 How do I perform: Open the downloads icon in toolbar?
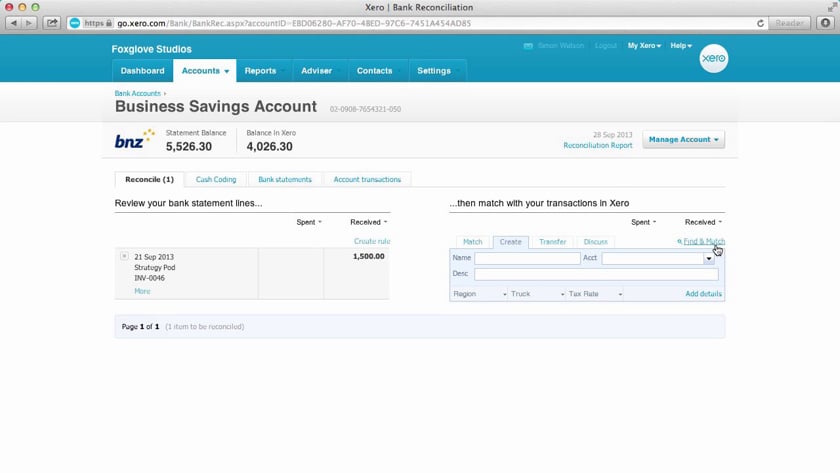click(x=826, y=23)
